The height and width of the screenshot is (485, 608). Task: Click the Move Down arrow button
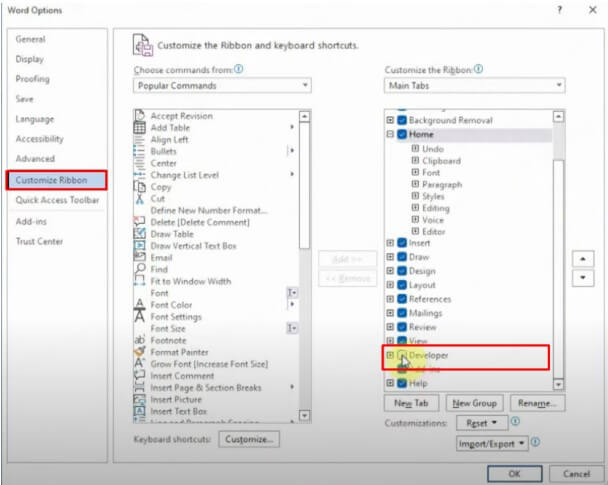pos(583,278)
